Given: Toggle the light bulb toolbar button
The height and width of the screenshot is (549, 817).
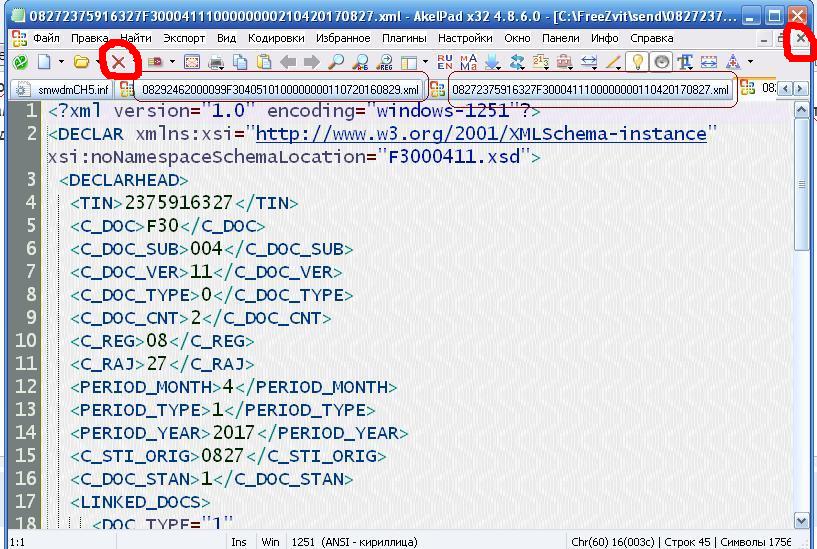Looking at the screenshot, I should pos(637,62).
